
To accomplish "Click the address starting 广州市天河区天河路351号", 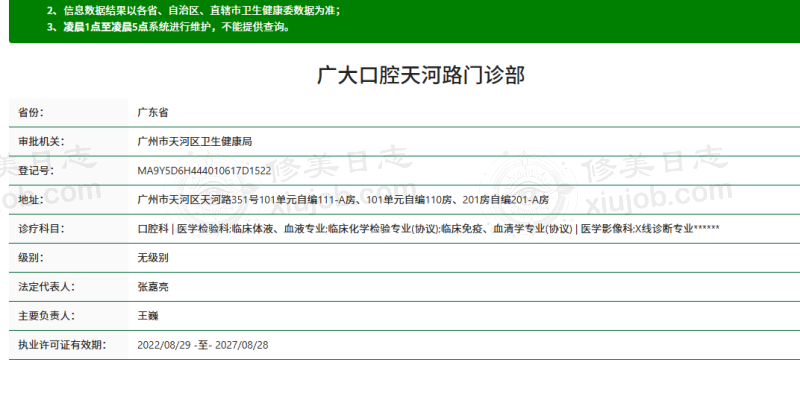I will click(343, 200).
